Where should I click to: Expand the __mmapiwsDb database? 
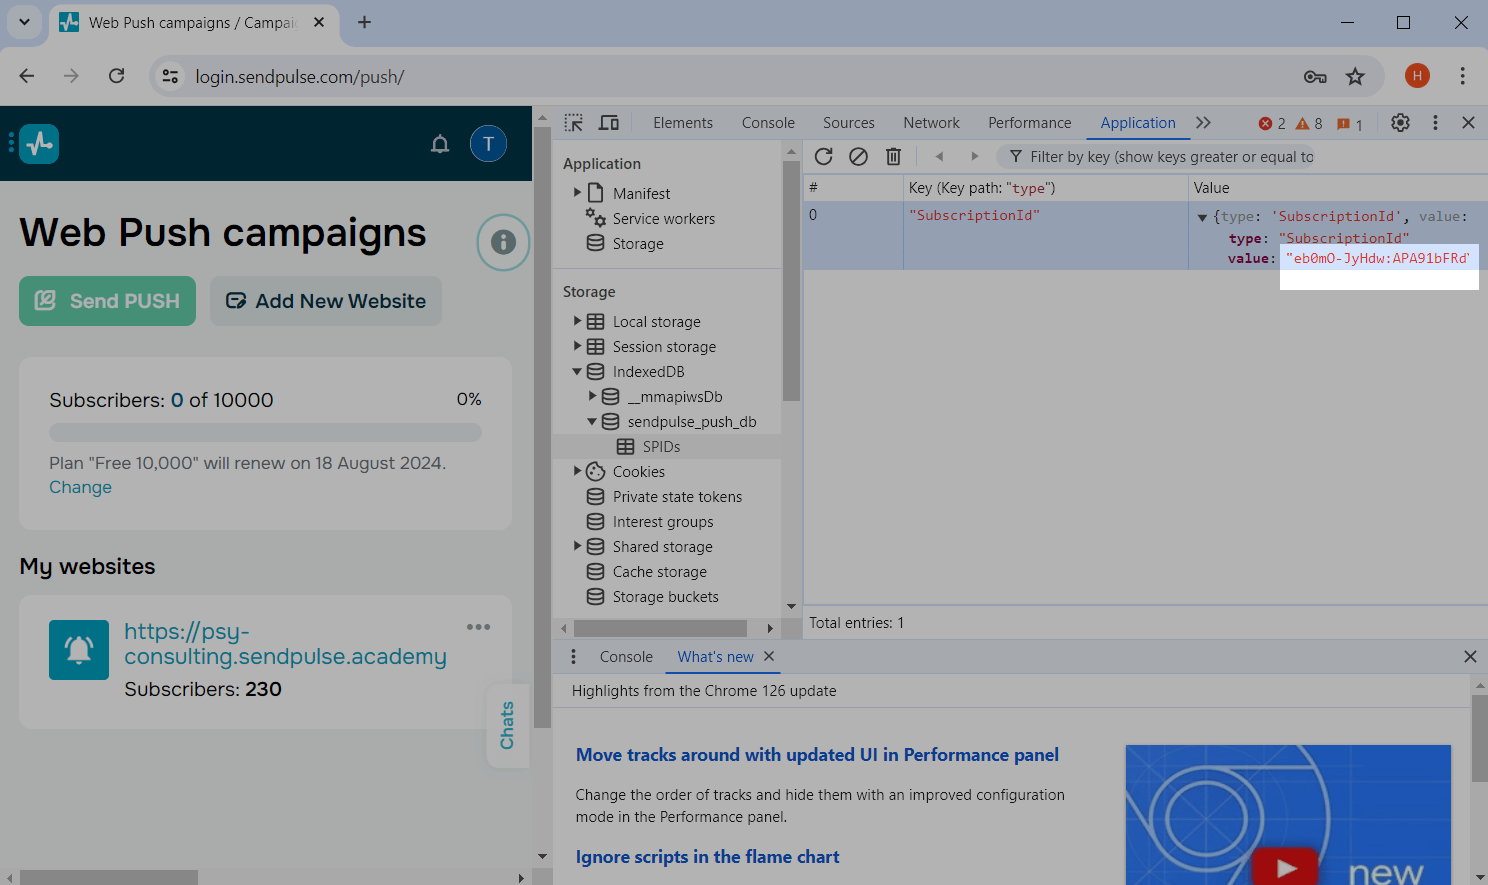592,396
